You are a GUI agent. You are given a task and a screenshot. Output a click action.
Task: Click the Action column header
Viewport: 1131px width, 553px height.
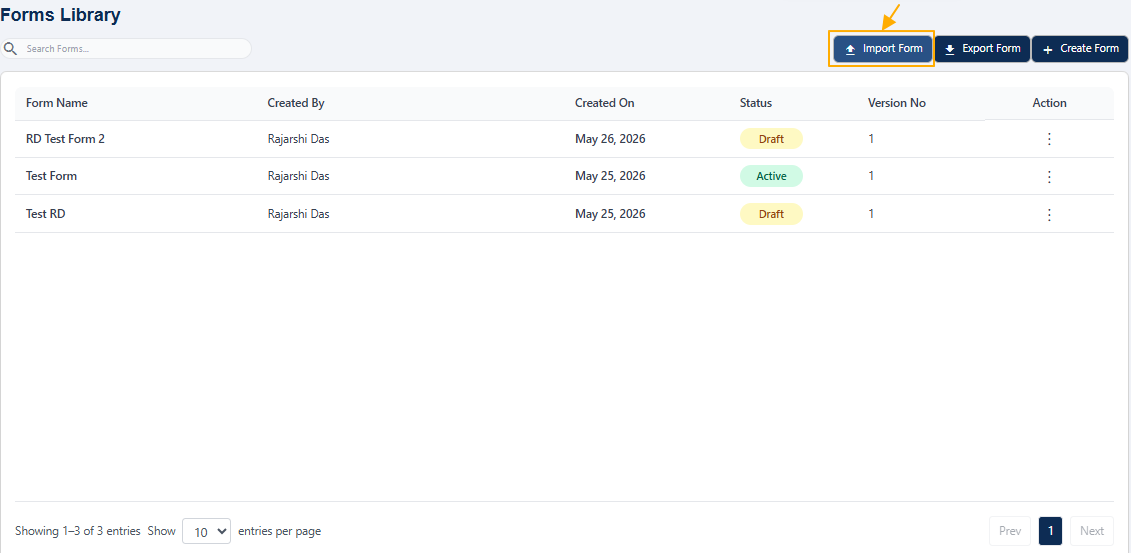1049,103
